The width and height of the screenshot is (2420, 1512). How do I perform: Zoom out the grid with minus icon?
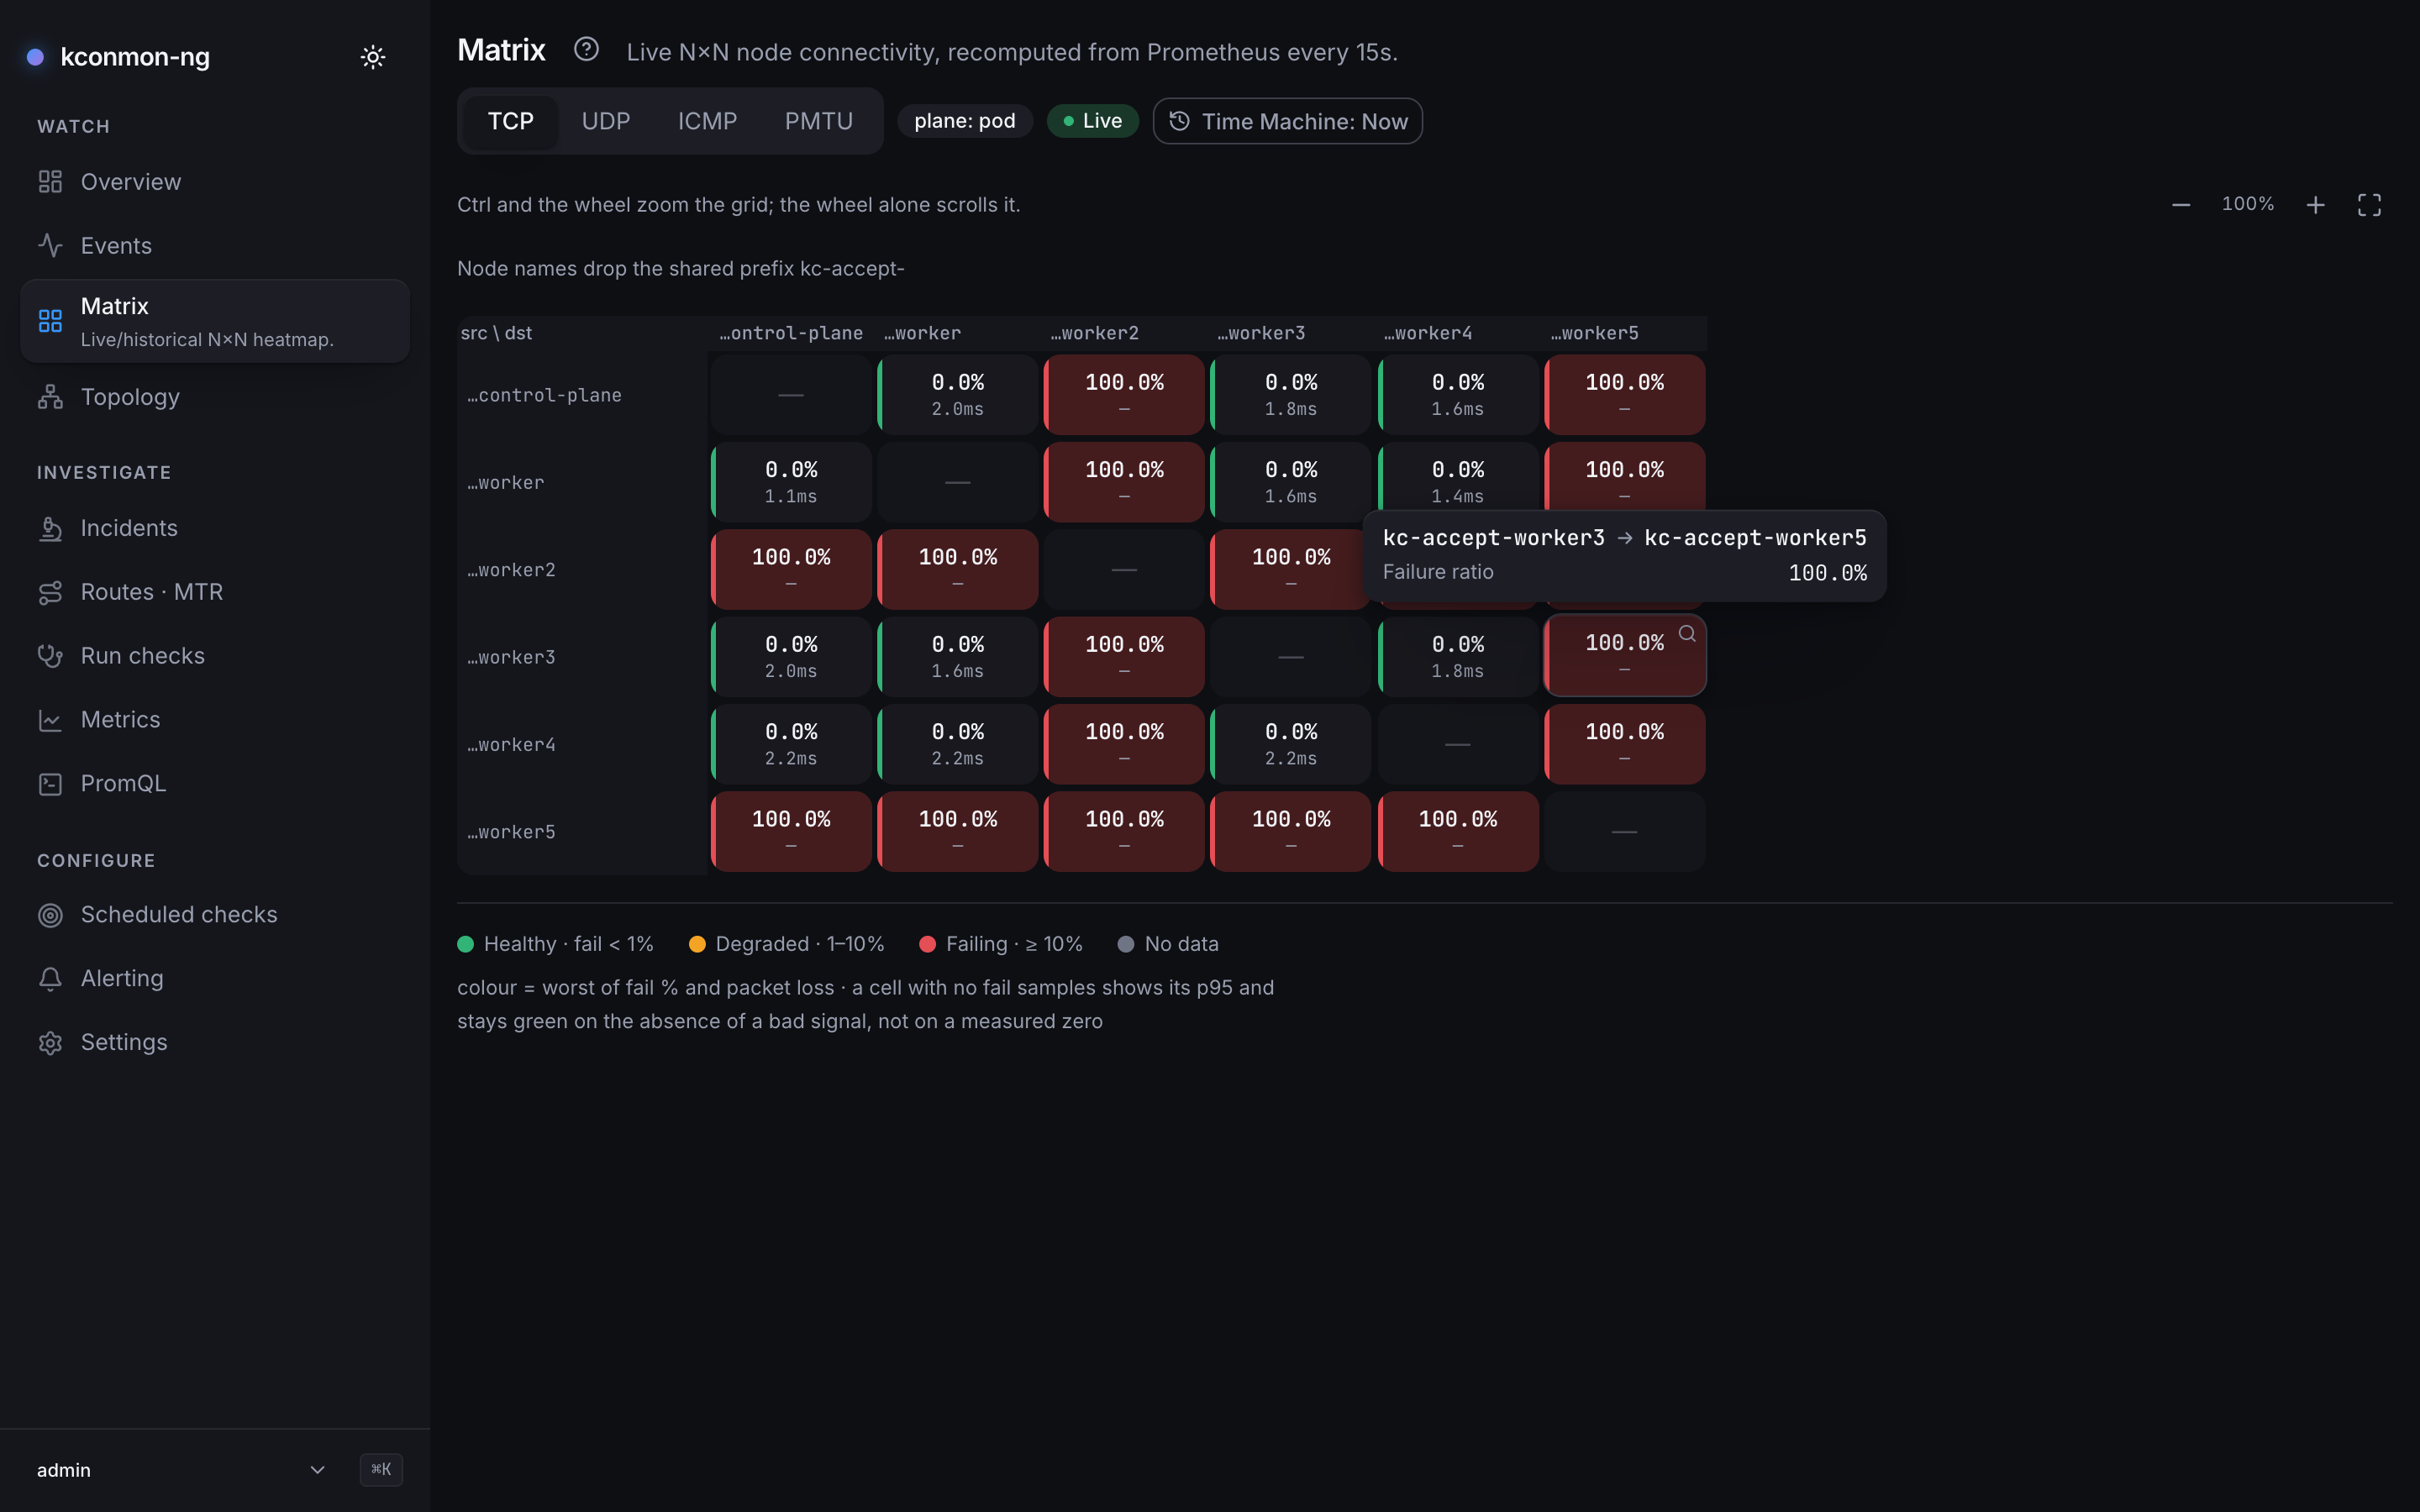click(x=2181, y=205)
